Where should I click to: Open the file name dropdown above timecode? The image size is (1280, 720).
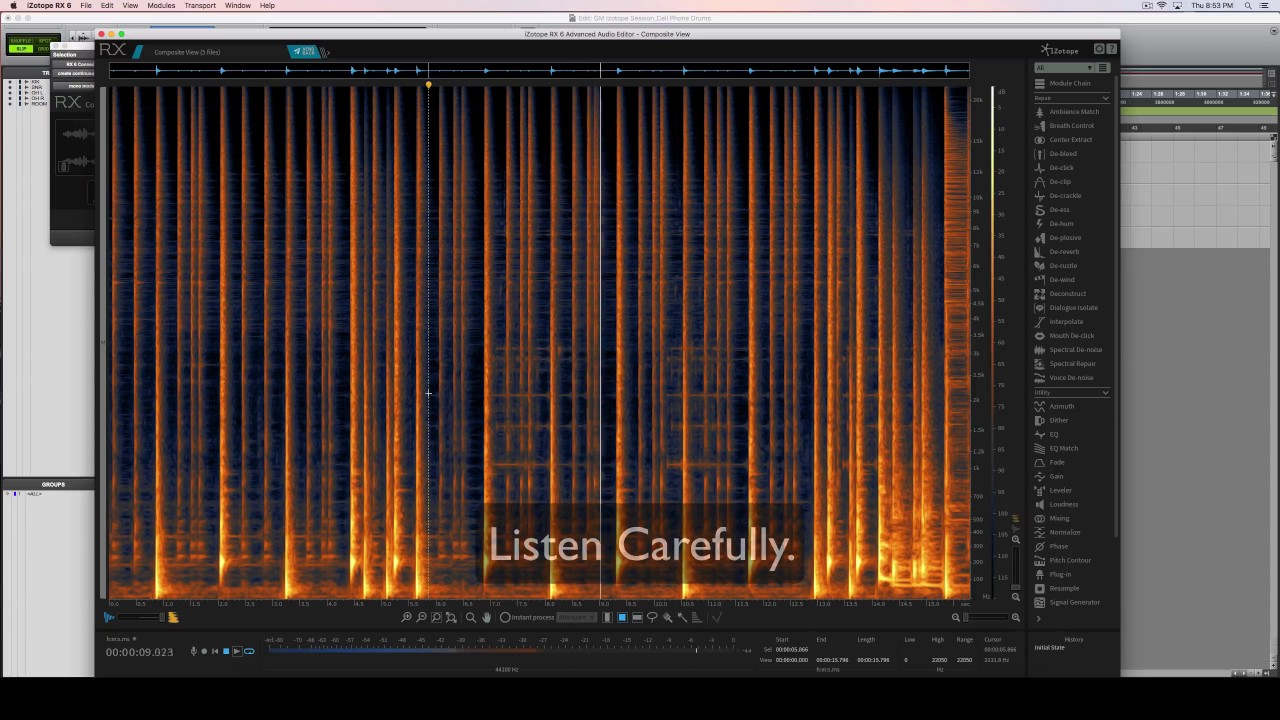pos(121,639)
